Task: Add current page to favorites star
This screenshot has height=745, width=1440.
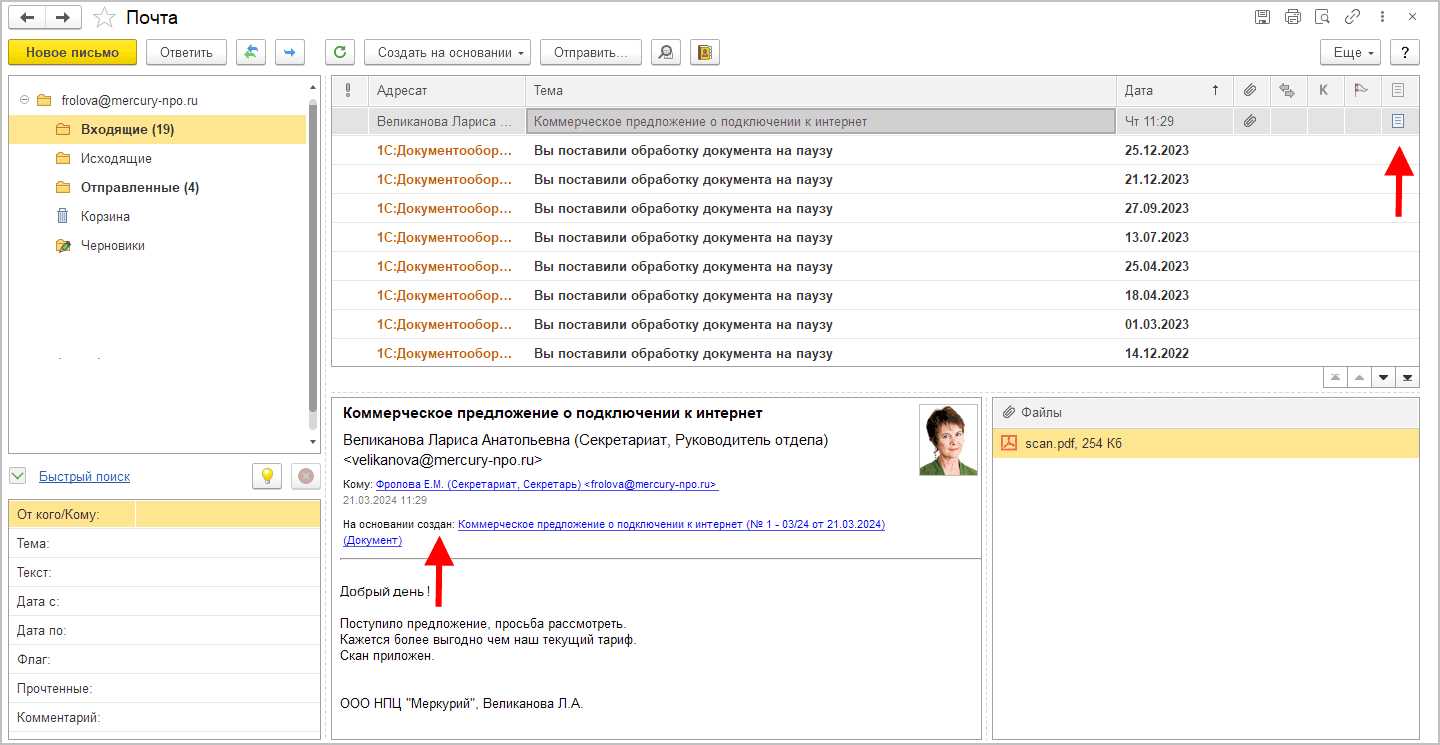Action: [104, 17]
